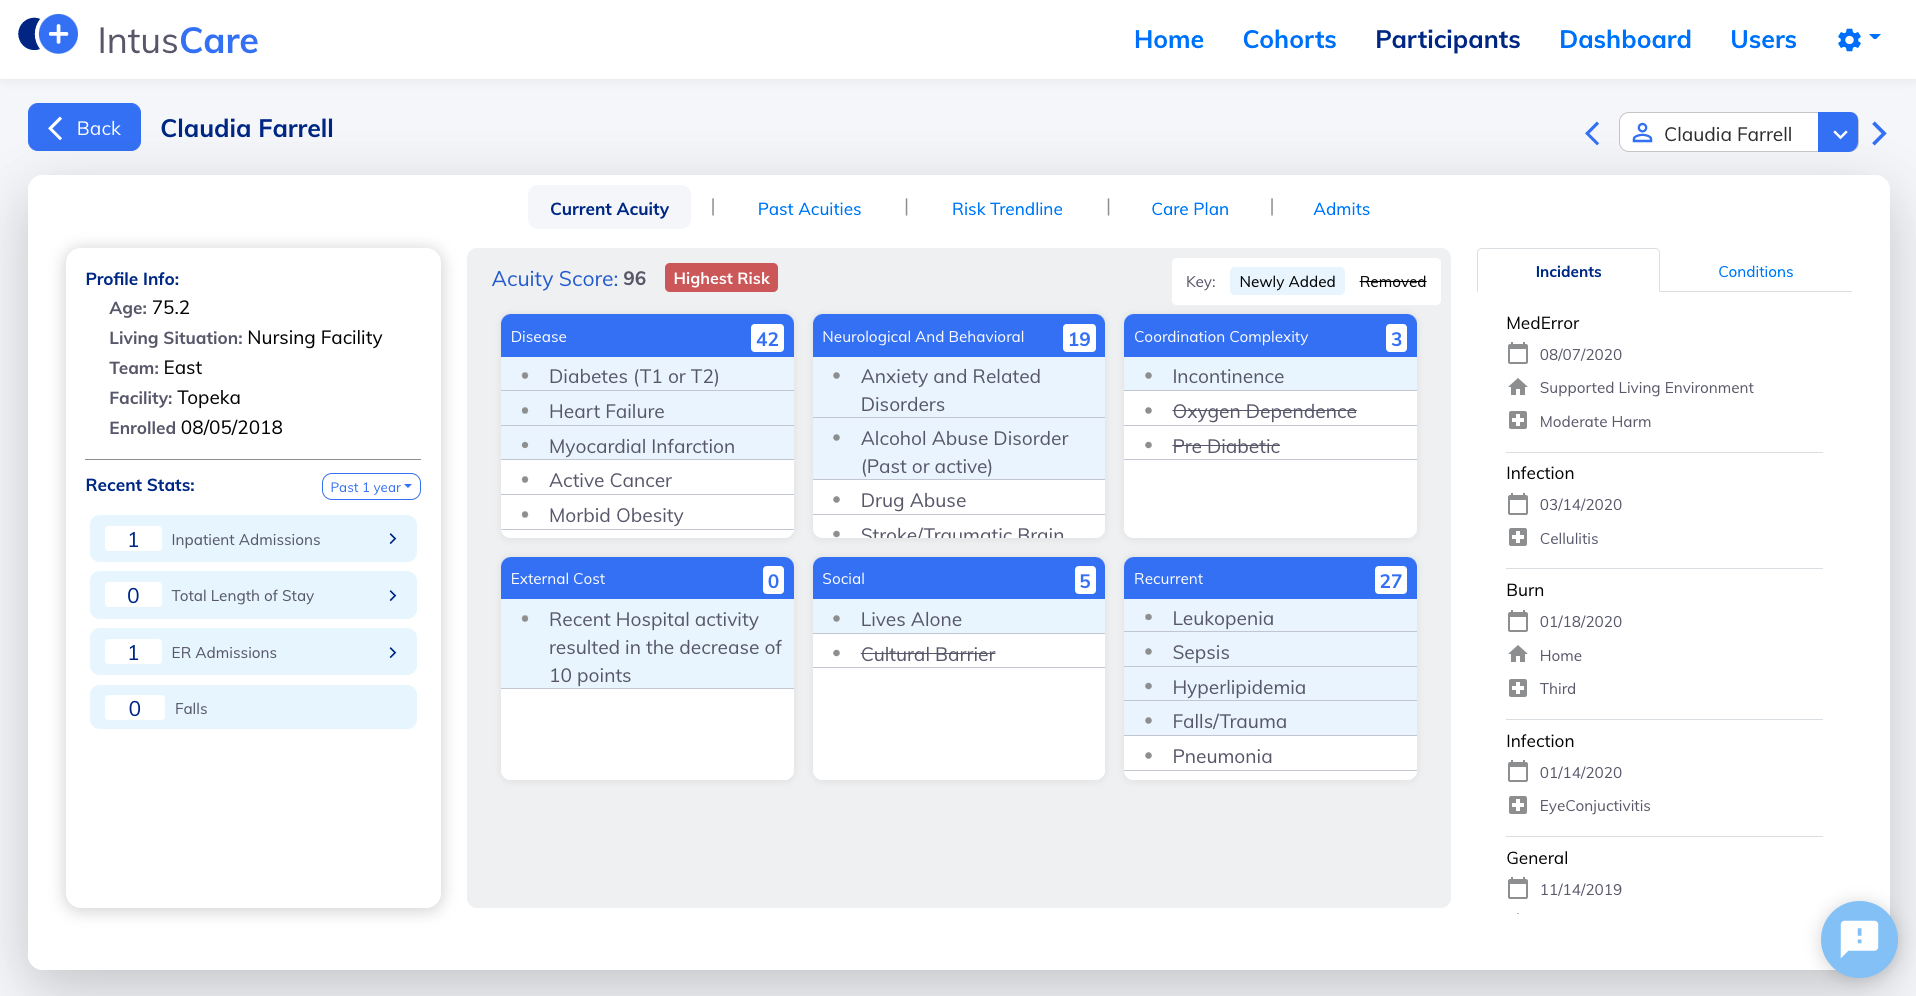
Task: Open the chat feedback bubble
Action: pyautogui.click(x=1858, y=938)
